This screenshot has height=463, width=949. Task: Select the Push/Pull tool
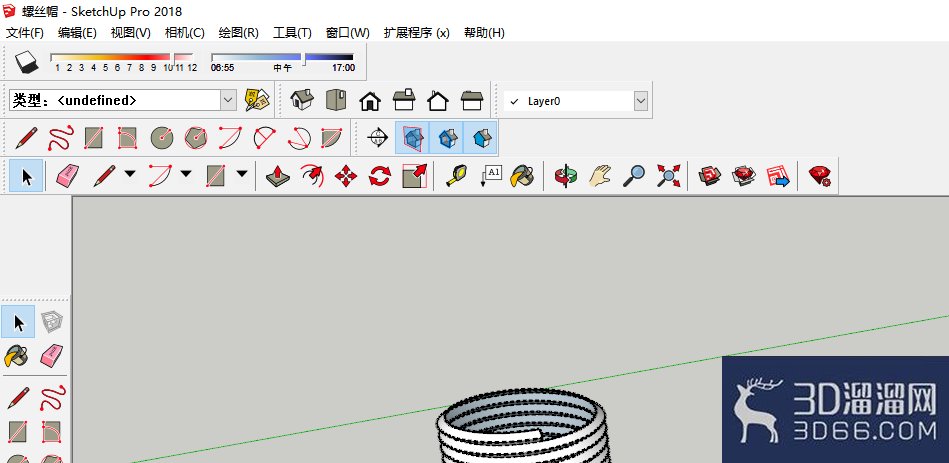coord(277,176)
